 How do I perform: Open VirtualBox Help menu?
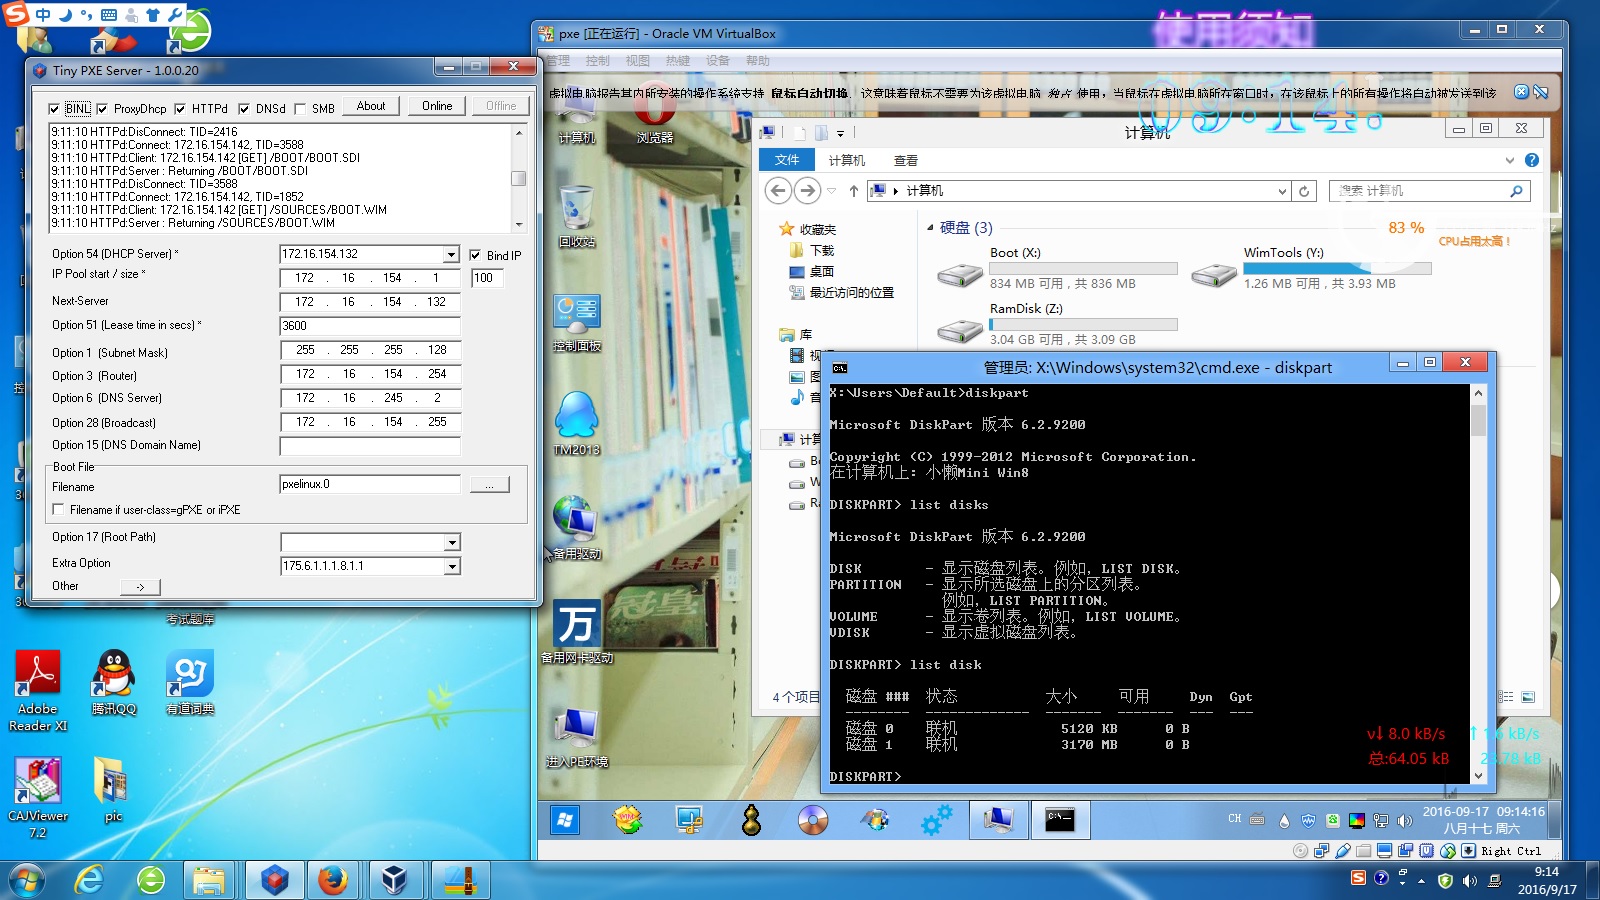tap(758, 61)
